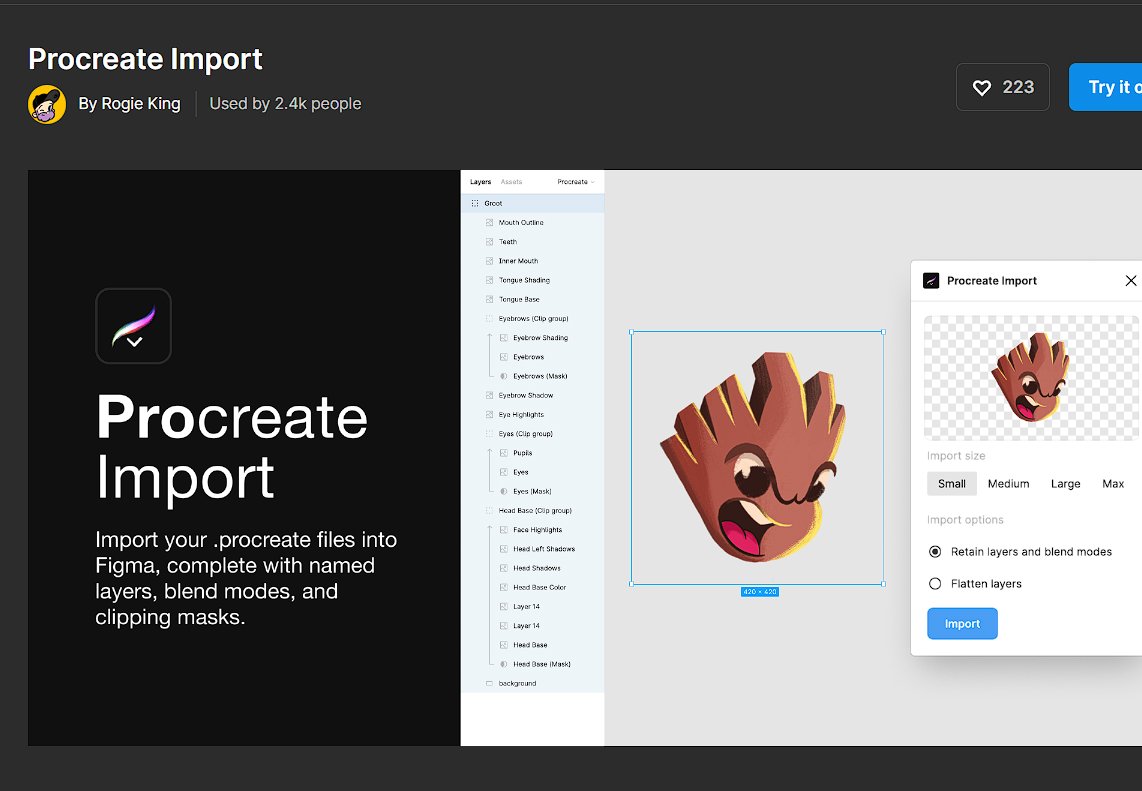Click the image icon beside Mouth Outline
Screen dimensions: 1142x791
[x=489, y=223]
